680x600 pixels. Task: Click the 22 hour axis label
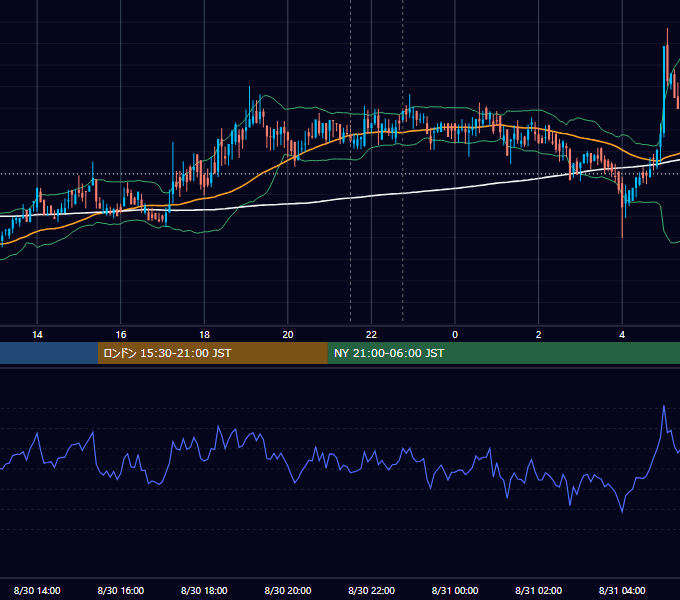pyautogui.click(x=371, y=335)
